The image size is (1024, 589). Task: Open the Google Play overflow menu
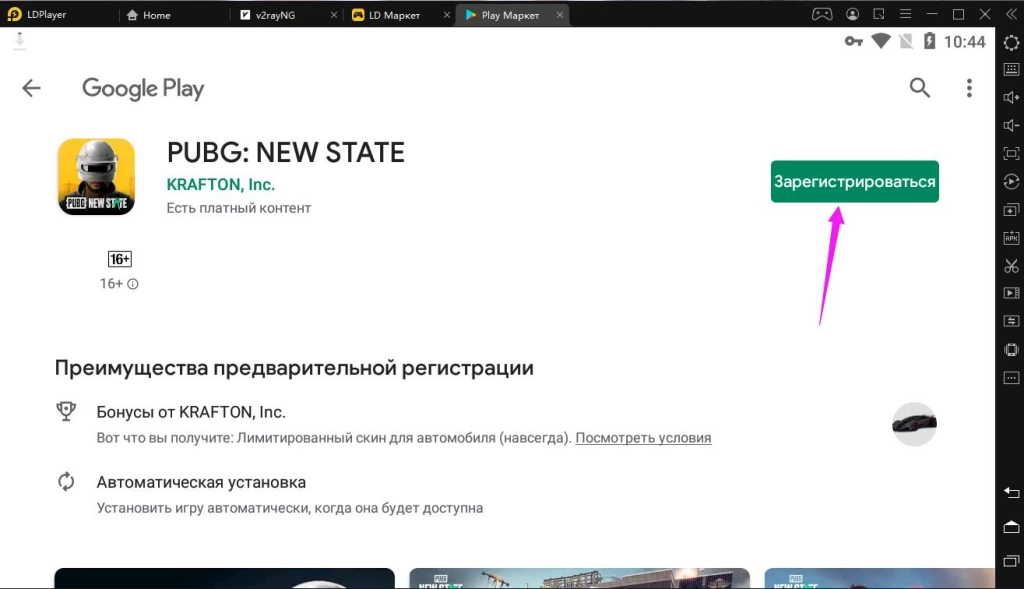(x=969, y=88)
